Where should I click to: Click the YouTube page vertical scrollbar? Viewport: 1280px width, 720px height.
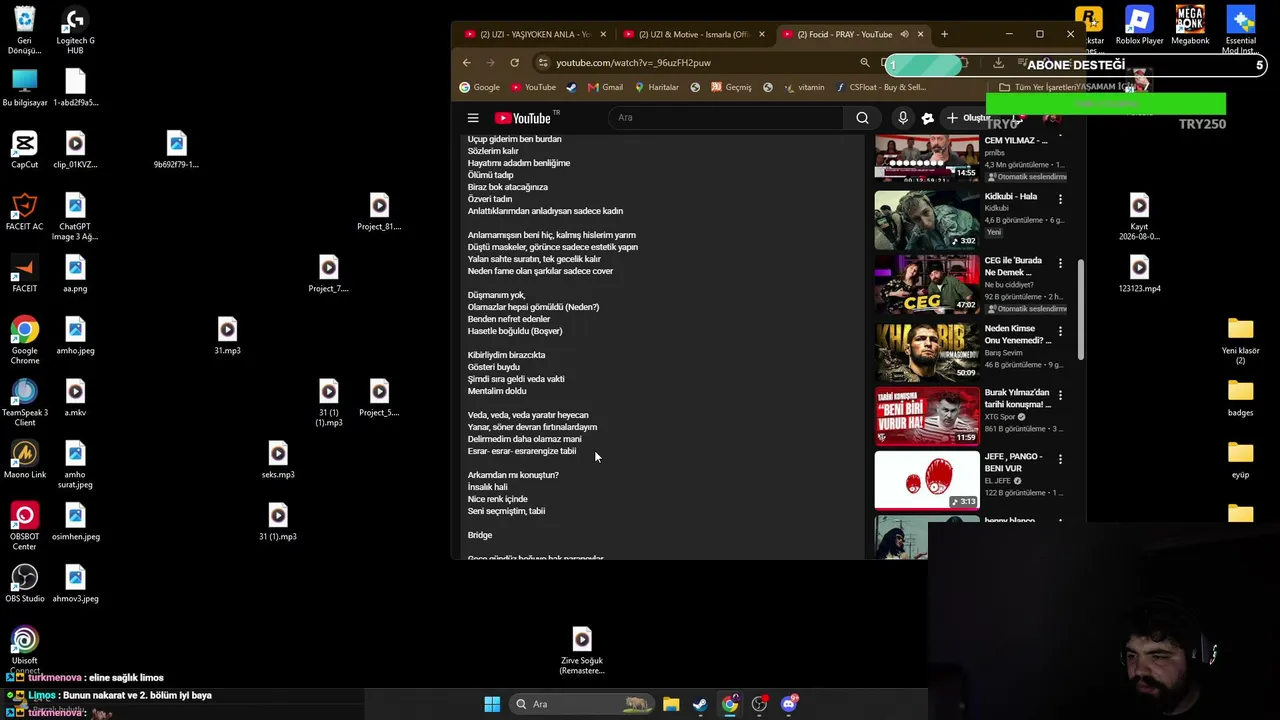(1080, 310)
